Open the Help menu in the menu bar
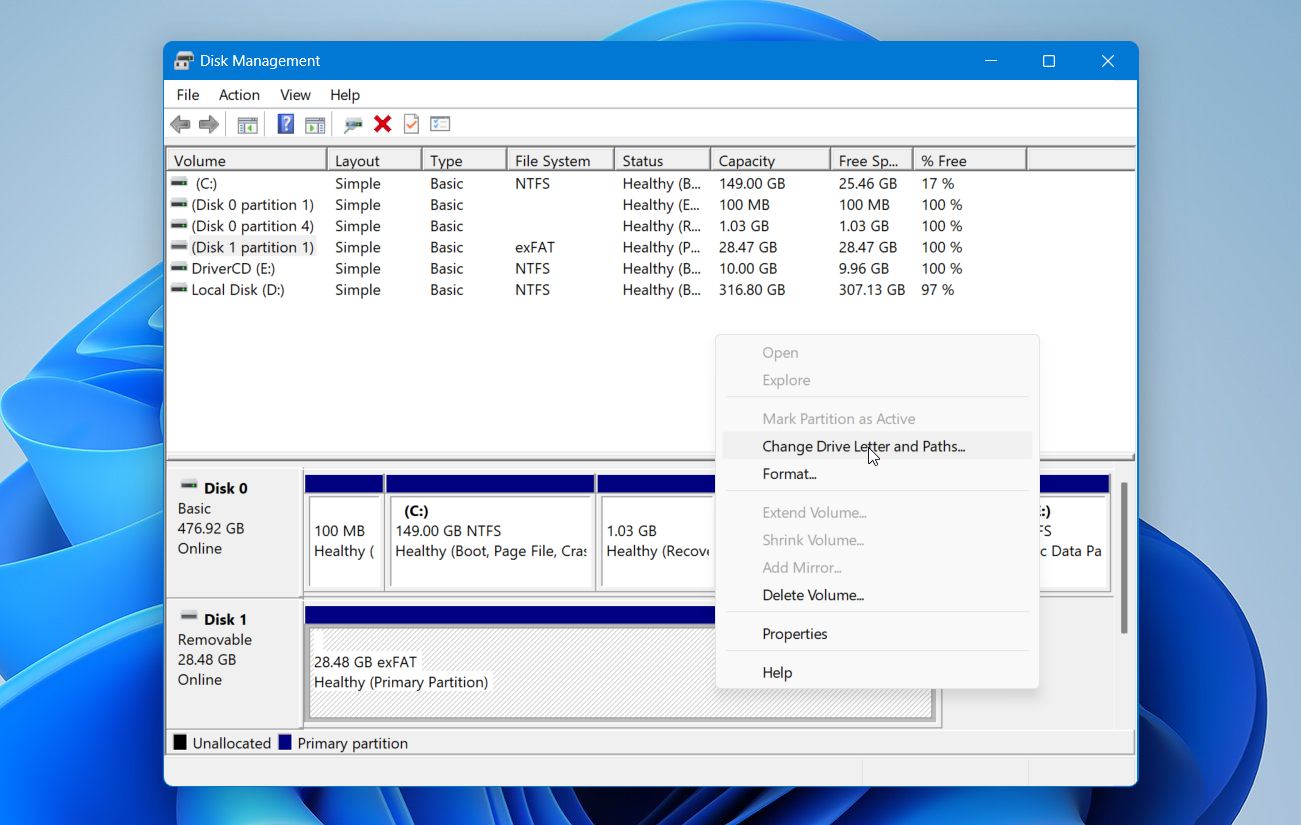Screen dimensions: 1301x825 tap(345, 95)
